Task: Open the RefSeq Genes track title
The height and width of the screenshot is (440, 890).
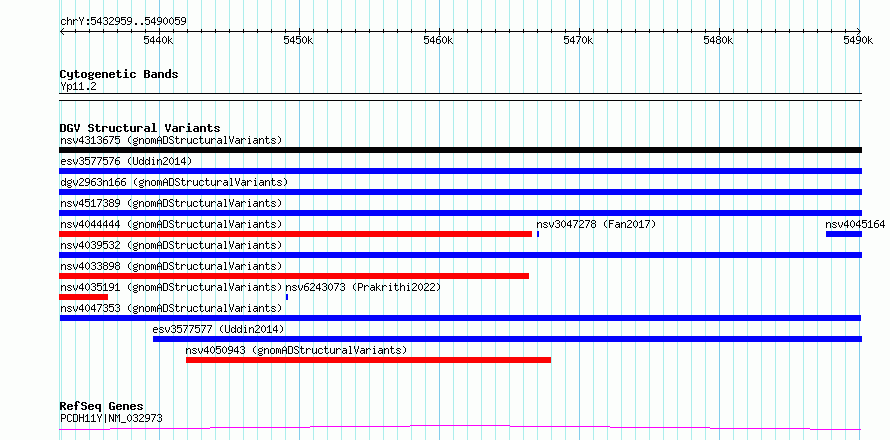Action: pyautogui.click(x=102, y=407)
